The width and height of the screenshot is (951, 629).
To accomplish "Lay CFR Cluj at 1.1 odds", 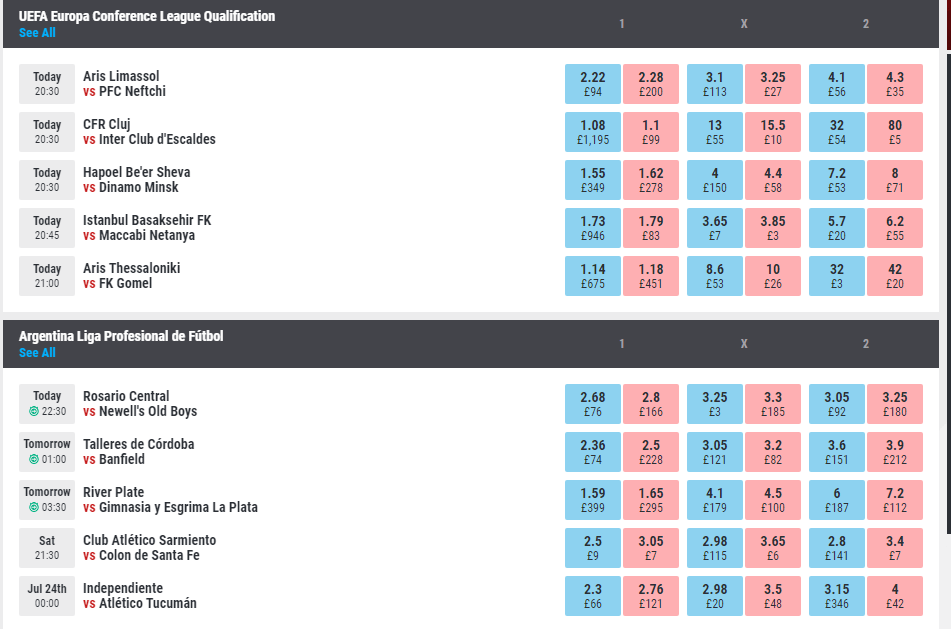I will (651, 132).
